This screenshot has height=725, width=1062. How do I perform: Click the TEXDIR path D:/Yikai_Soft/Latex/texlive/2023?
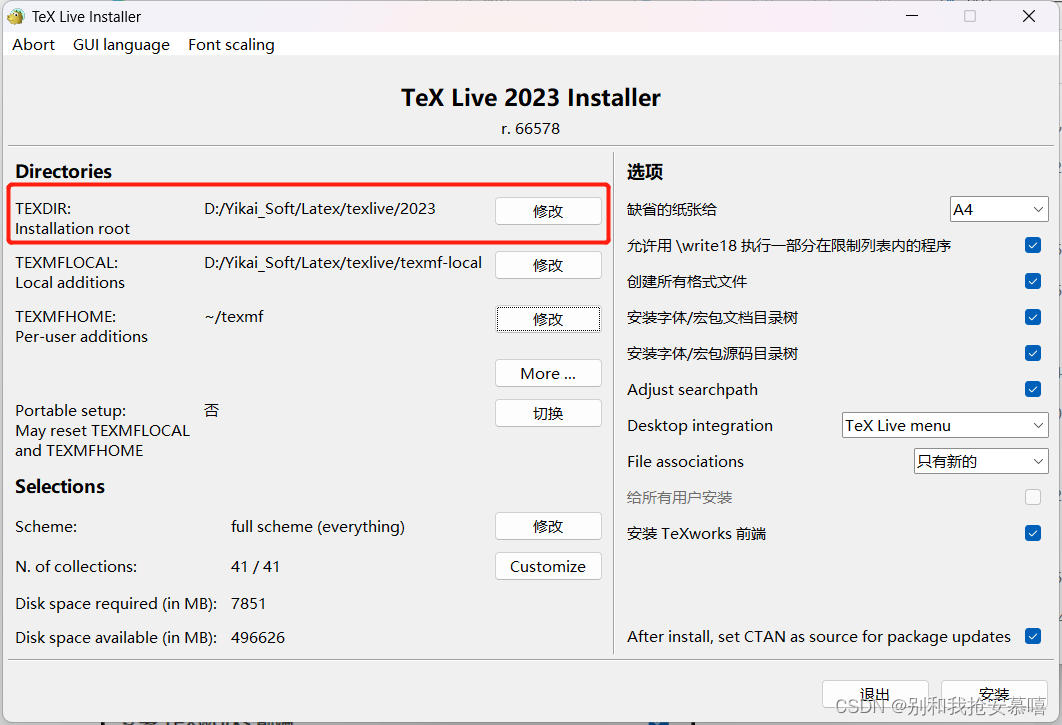(x=320, y=209)
